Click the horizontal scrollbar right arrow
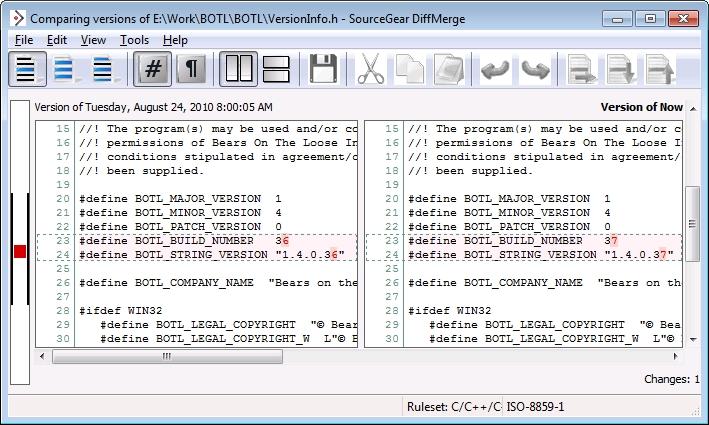This screenshot has height=425, width=709. 676,356
